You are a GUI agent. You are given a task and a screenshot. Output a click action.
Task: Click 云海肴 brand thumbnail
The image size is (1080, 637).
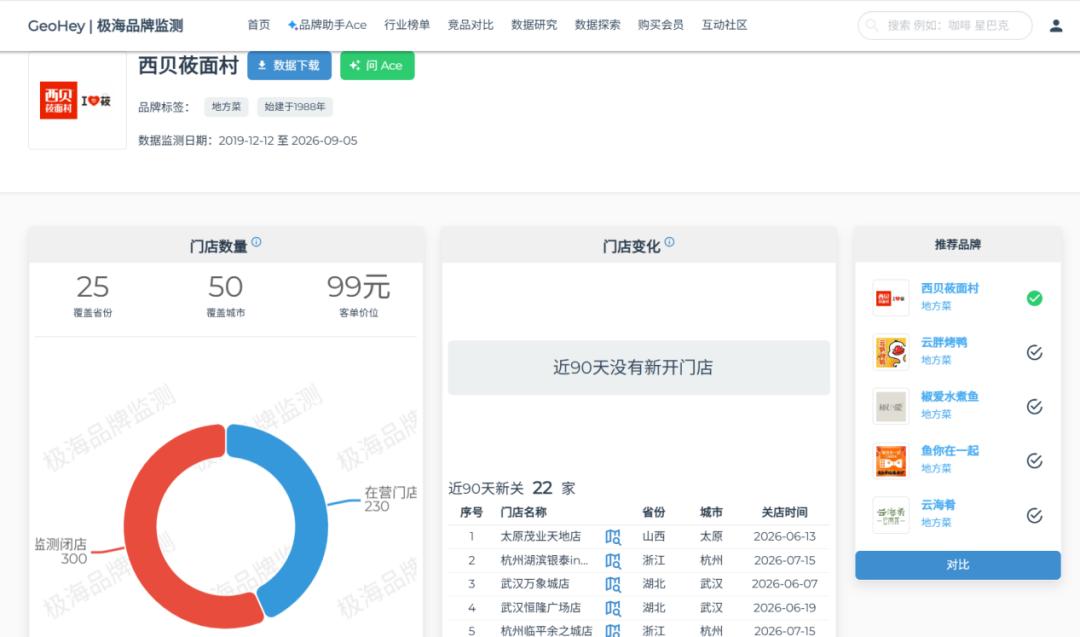tap(891, 515)
